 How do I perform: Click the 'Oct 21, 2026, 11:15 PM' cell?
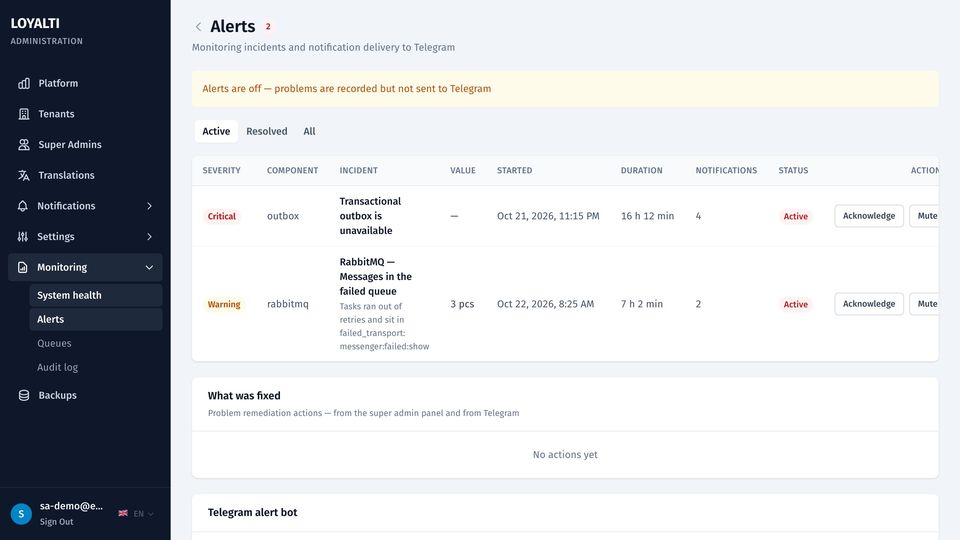click(548, 216)
